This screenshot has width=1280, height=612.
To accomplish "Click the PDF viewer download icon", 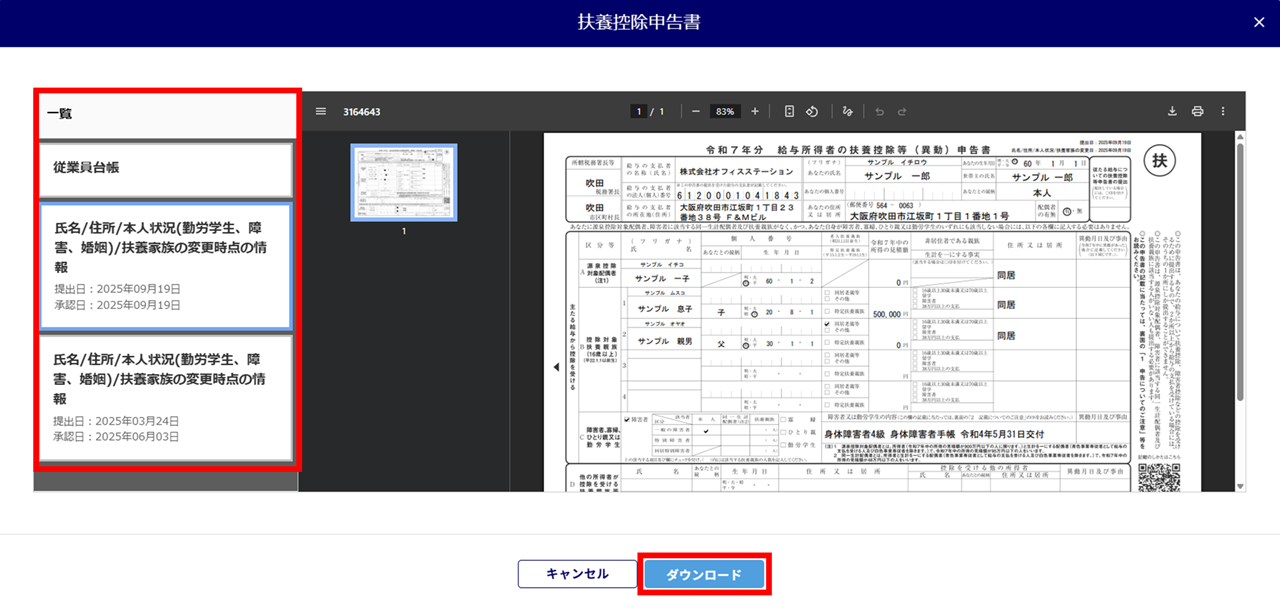I will [x=1172, y=111].
